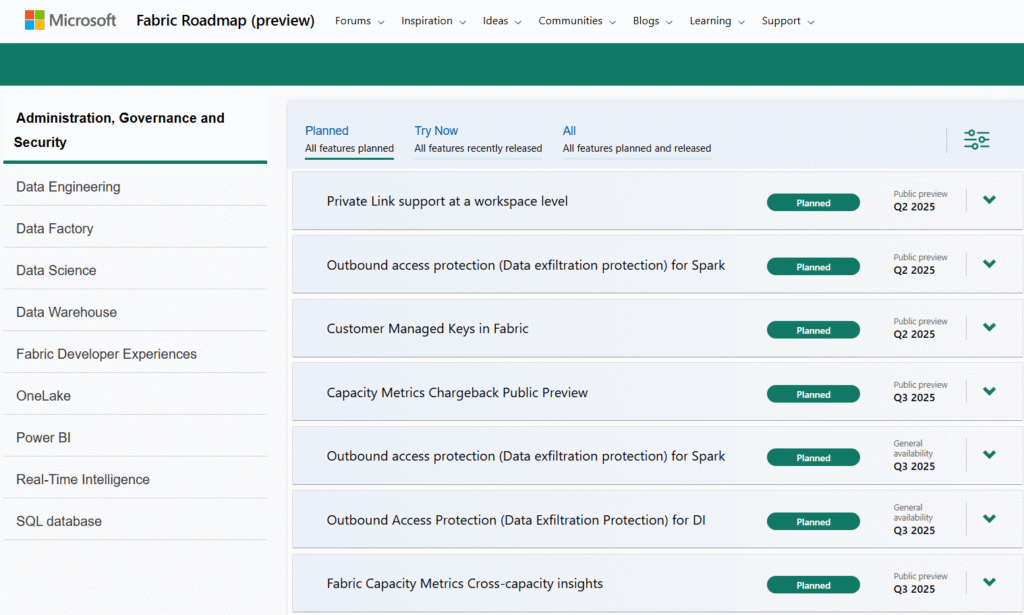Open the filter settings icon
The width and height of the screenshot is (1024, 615).
[x=976, y=140]
